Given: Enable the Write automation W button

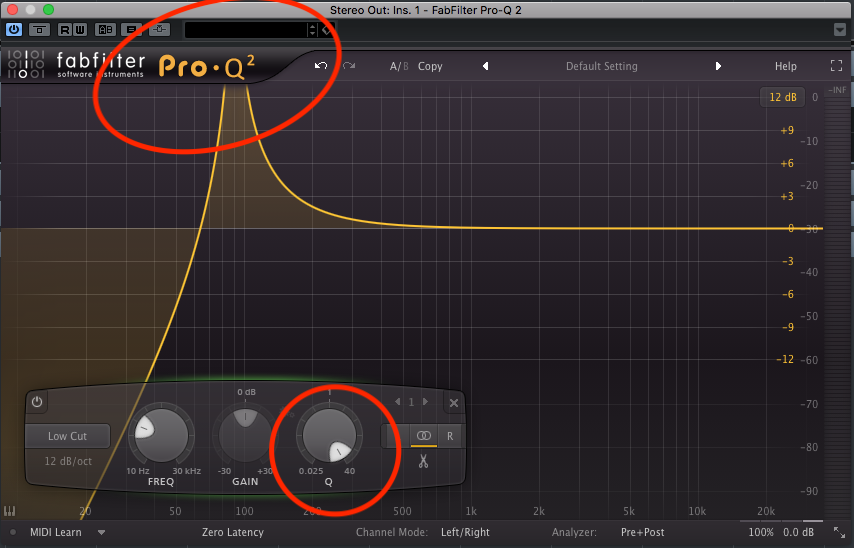Looking at the screenshot, I should [x=80, y=29].
